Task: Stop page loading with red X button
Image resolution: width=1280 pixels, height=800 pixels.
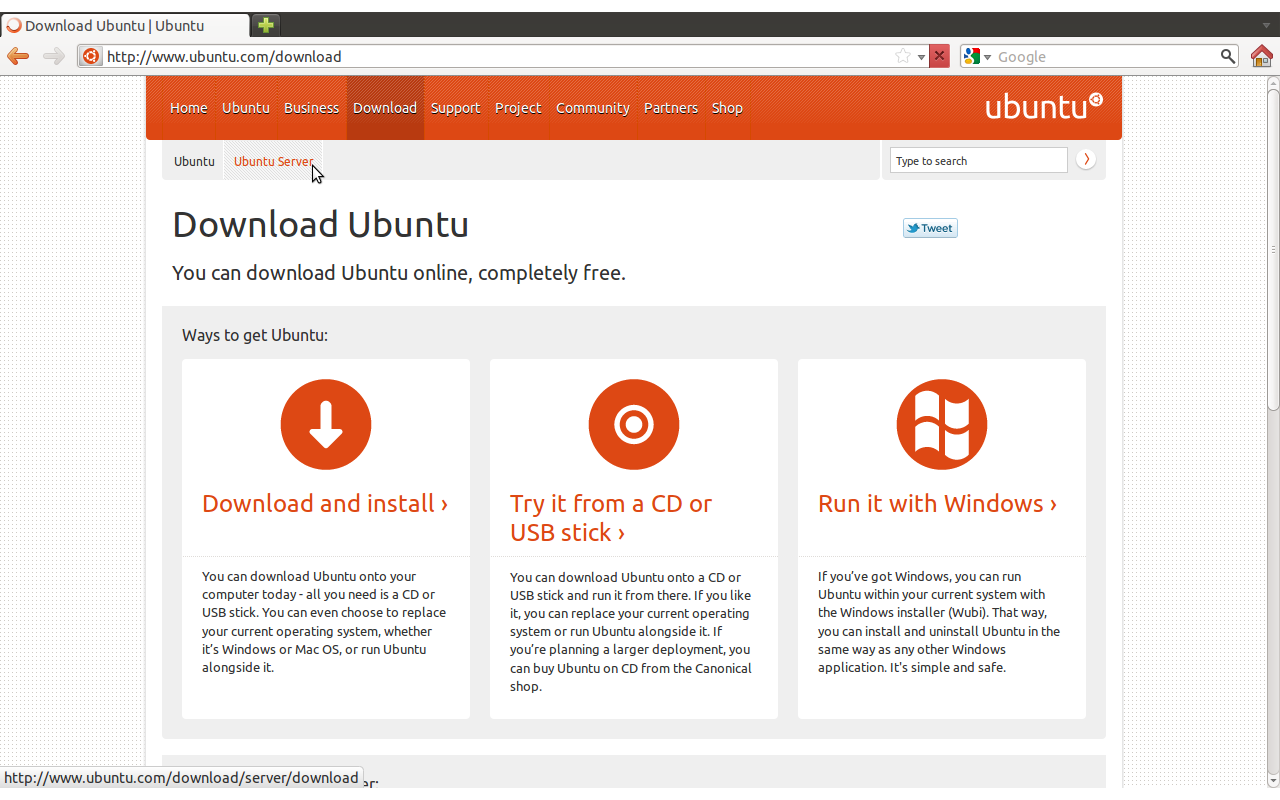Action: tap(939, 57)
